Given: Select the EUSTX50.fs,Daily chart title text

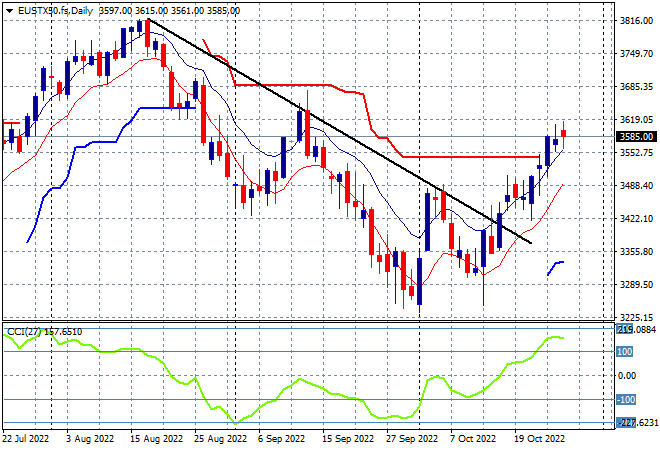Looking at the screenshot, I should [x=55, y=11].
